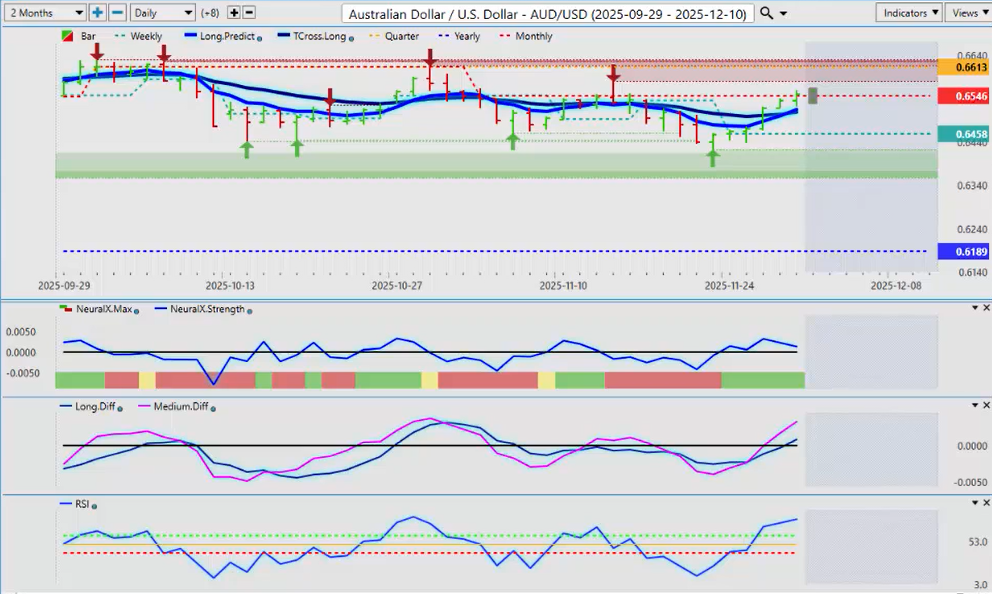Click the small plus button after (+8)
This screenshot has width=992, height=594.
click(234, 13)
